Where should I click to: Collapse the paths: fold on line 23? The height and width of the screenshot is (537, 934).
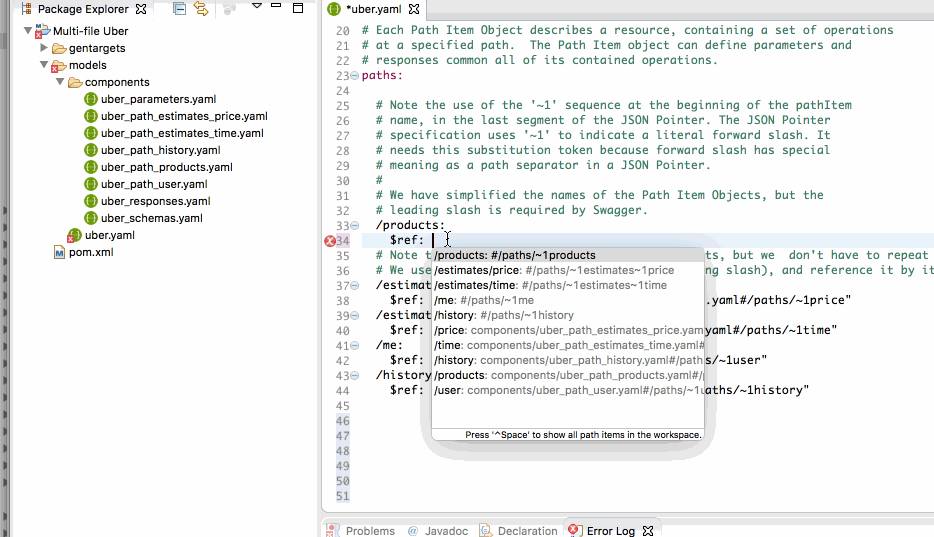pos(354,76)
